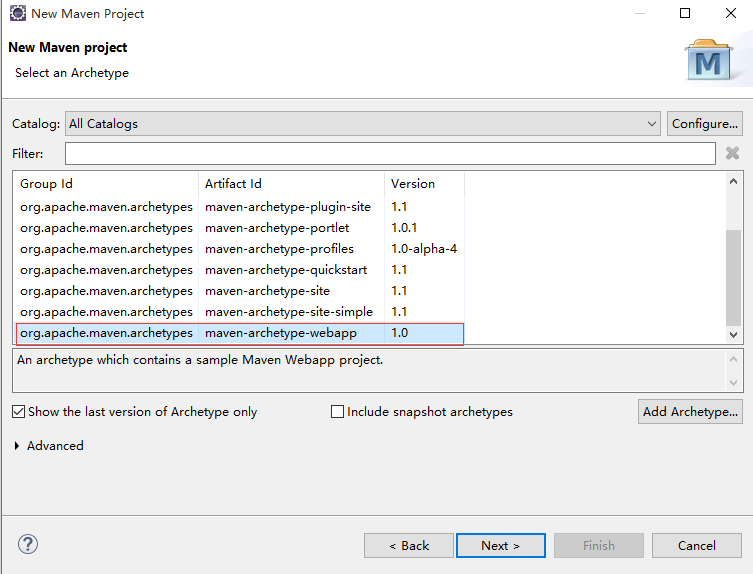Click the archetype description text area
Screen dimensions: 753x574
tap(369, 370)
